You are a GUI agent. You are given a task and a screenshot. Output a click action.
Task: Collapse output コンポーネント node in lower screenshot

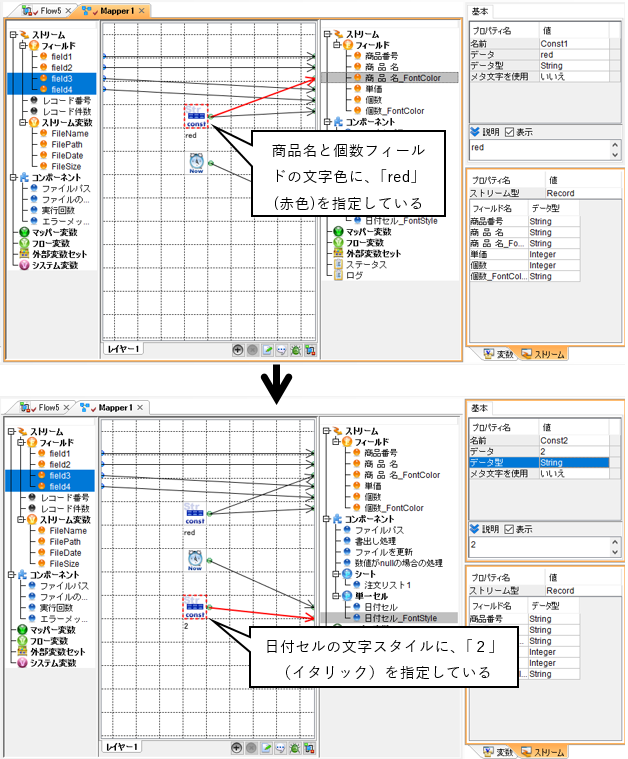(x=327, y=519)
